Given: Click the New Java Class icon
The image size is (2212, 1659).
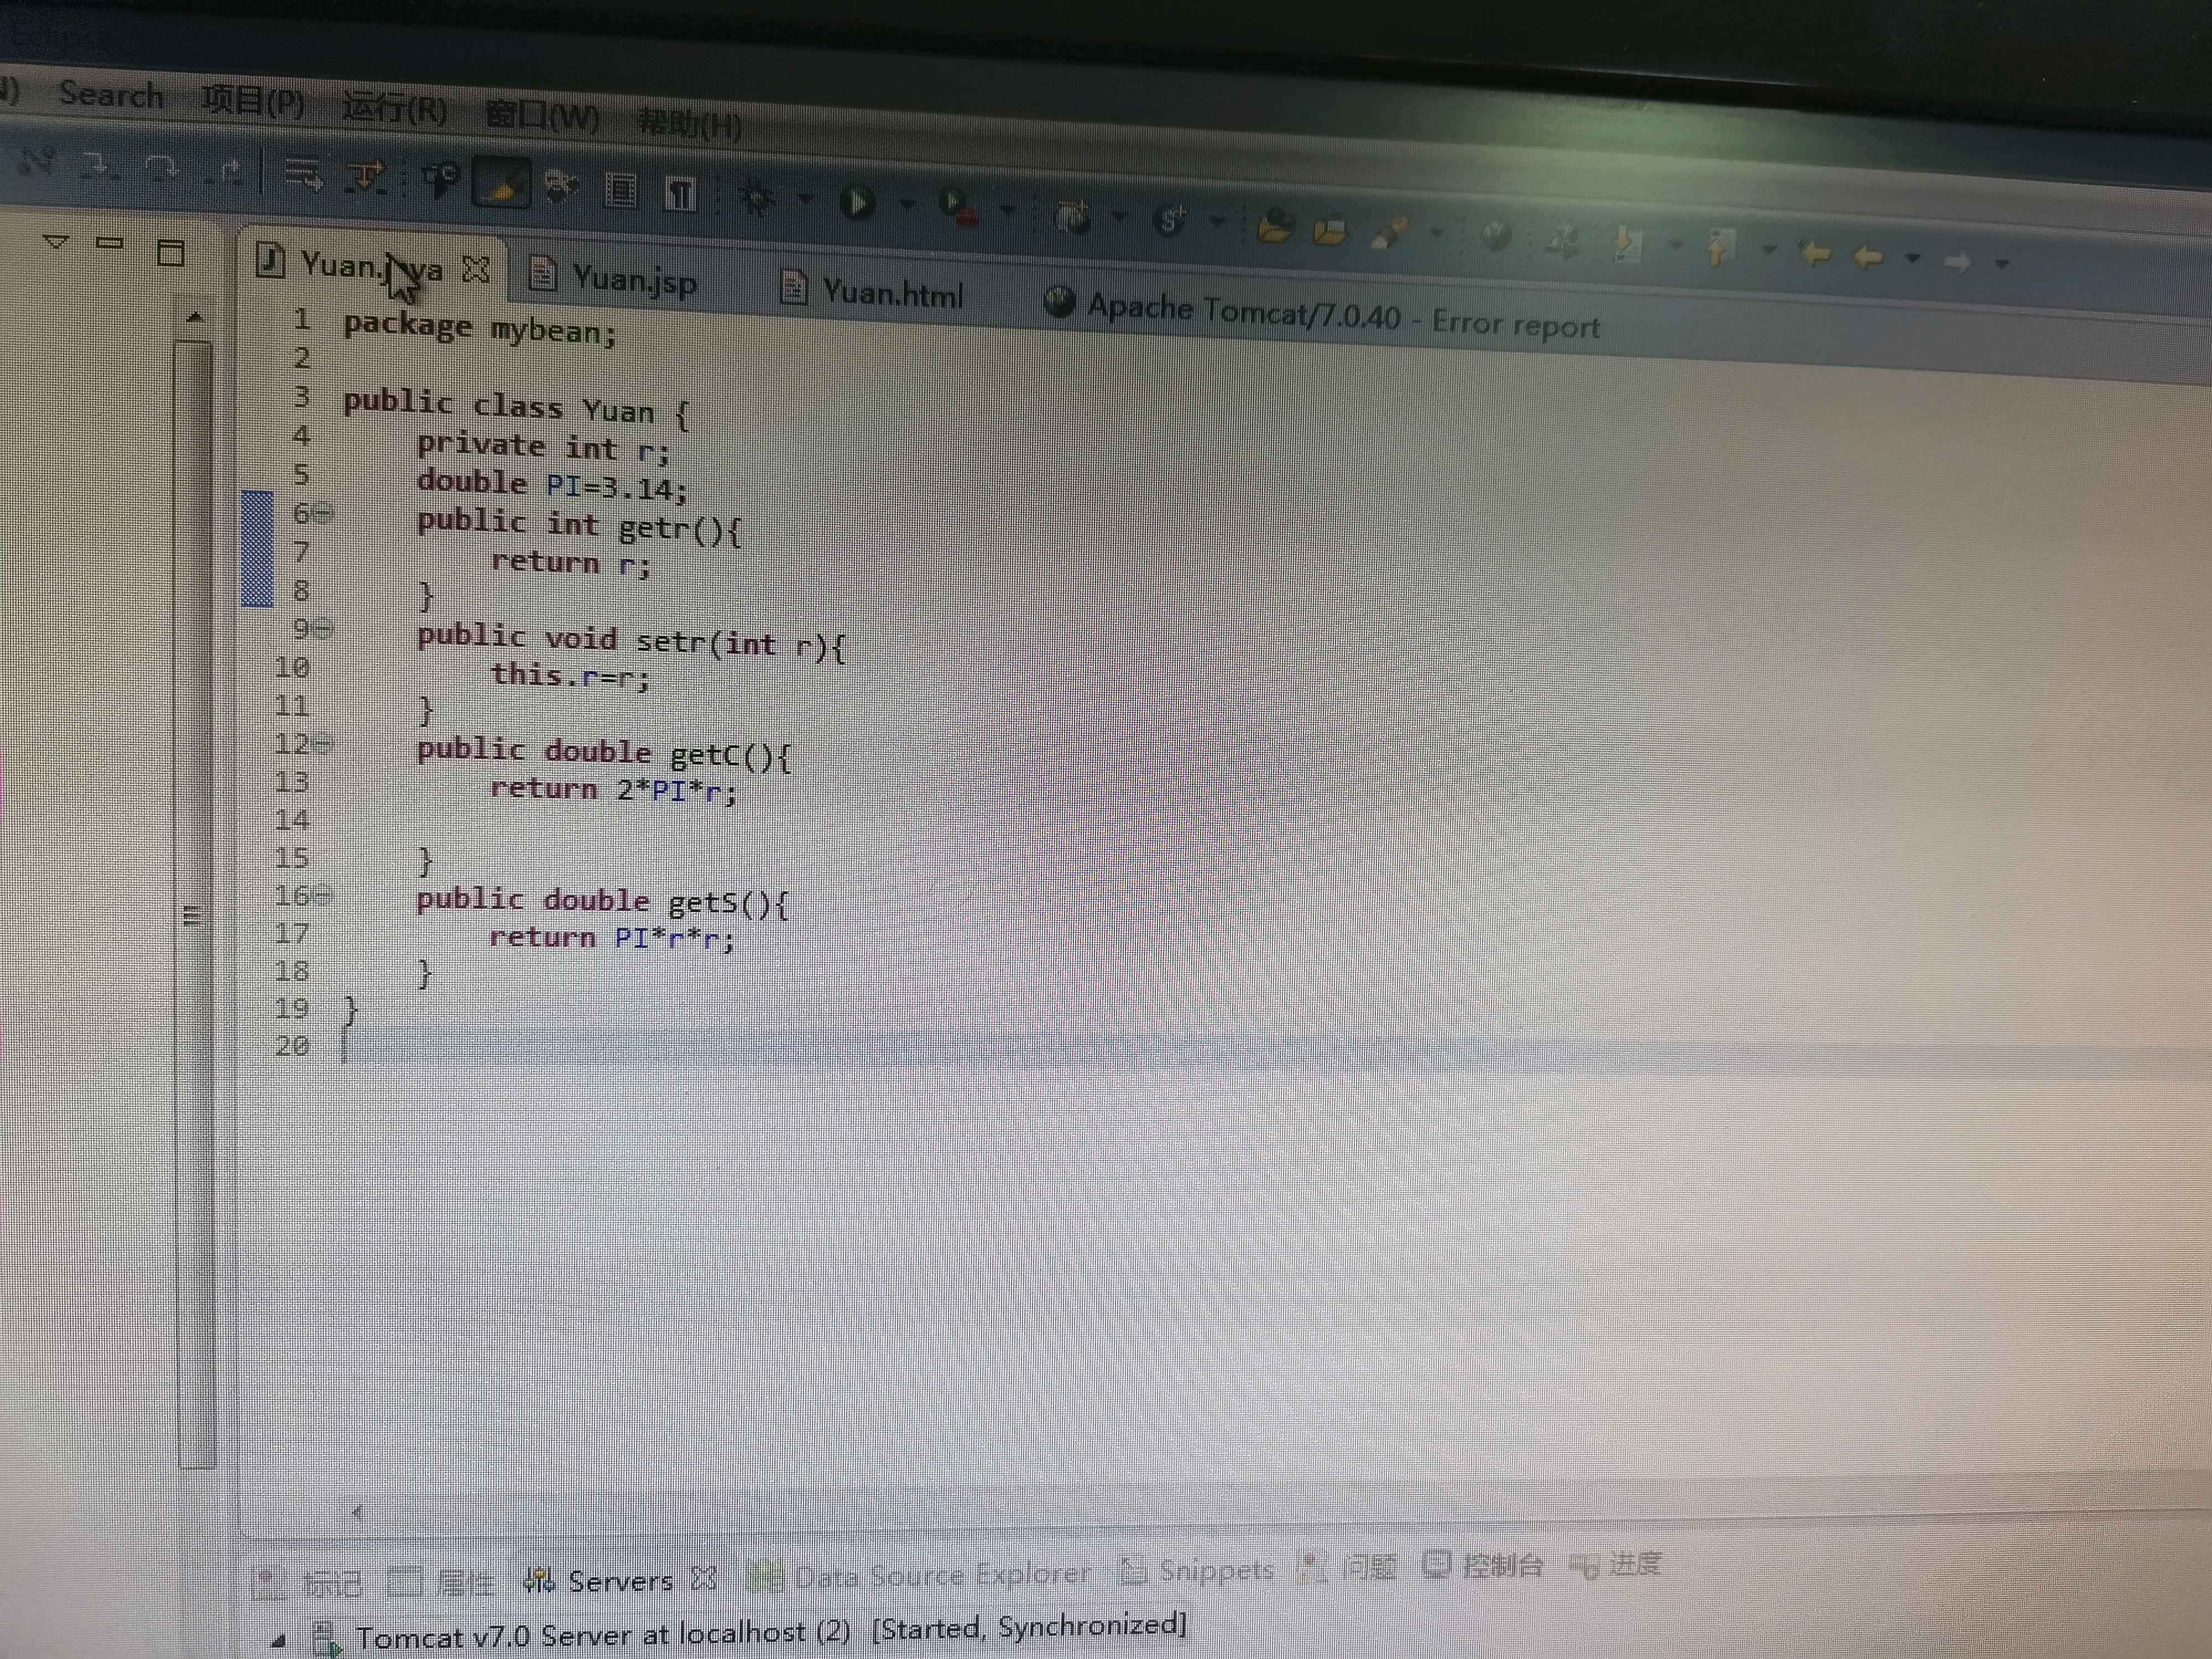Looking at the screenshot, I should coord(1169,220).
